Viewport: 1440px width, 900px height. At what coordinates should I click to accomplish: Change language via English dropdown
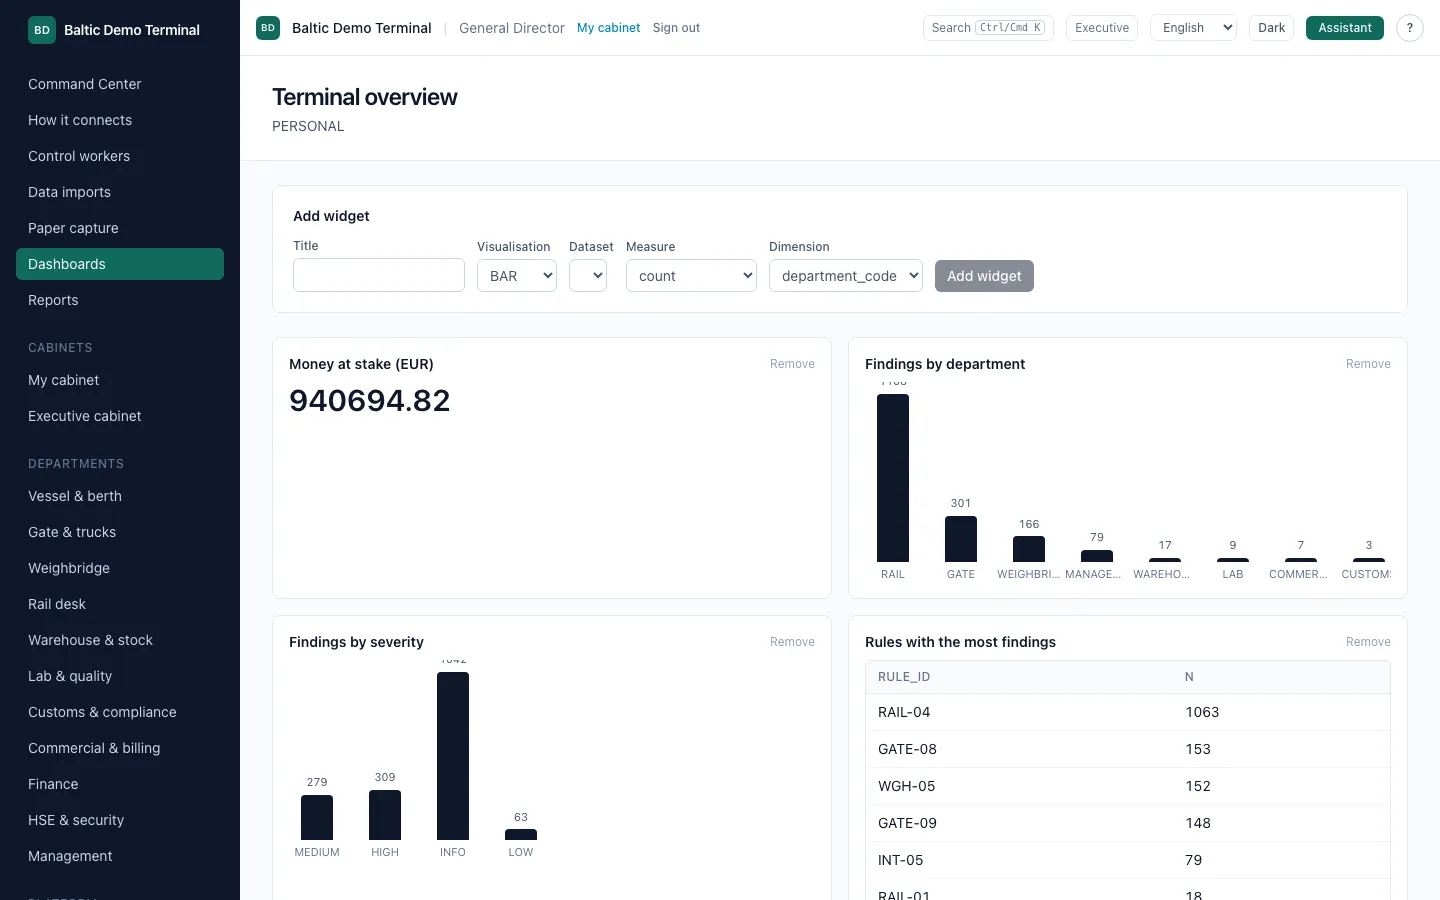tap(1193, 28)
